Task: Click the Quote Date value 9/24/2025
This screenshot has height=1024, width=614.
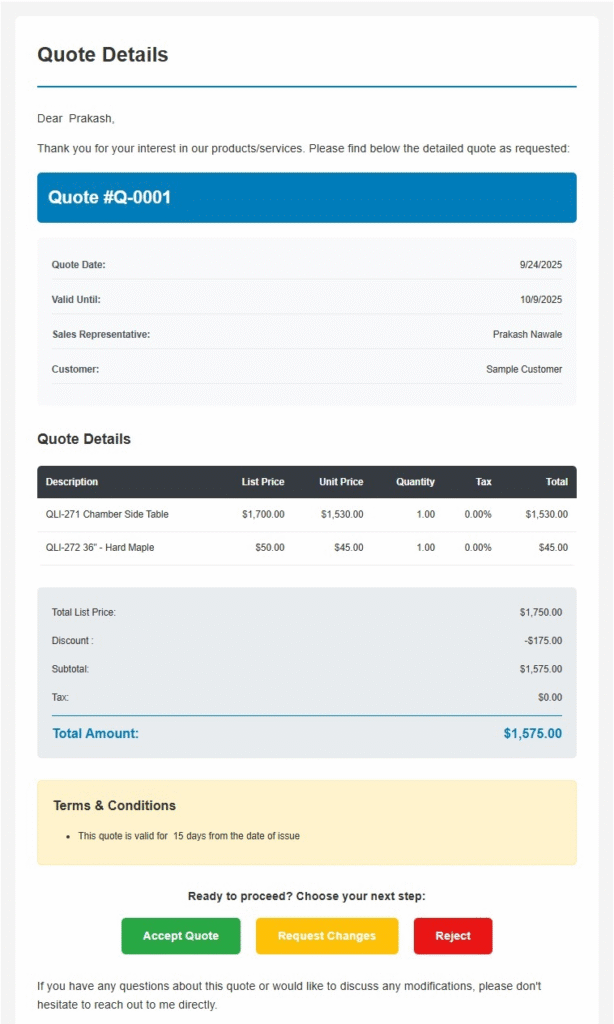Action: pyautogui.click(x=541, y=265)
